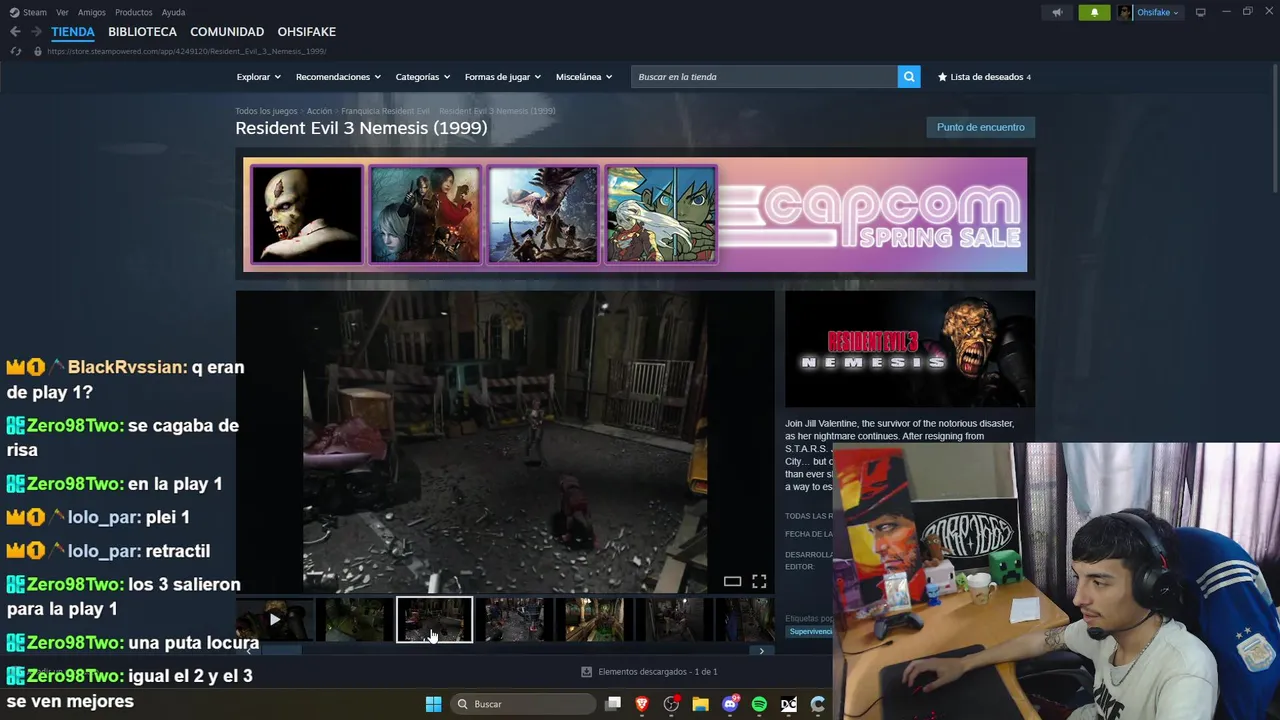
Task: Open OBS Studio from the taskbar
Action: (x=671, y=704)
